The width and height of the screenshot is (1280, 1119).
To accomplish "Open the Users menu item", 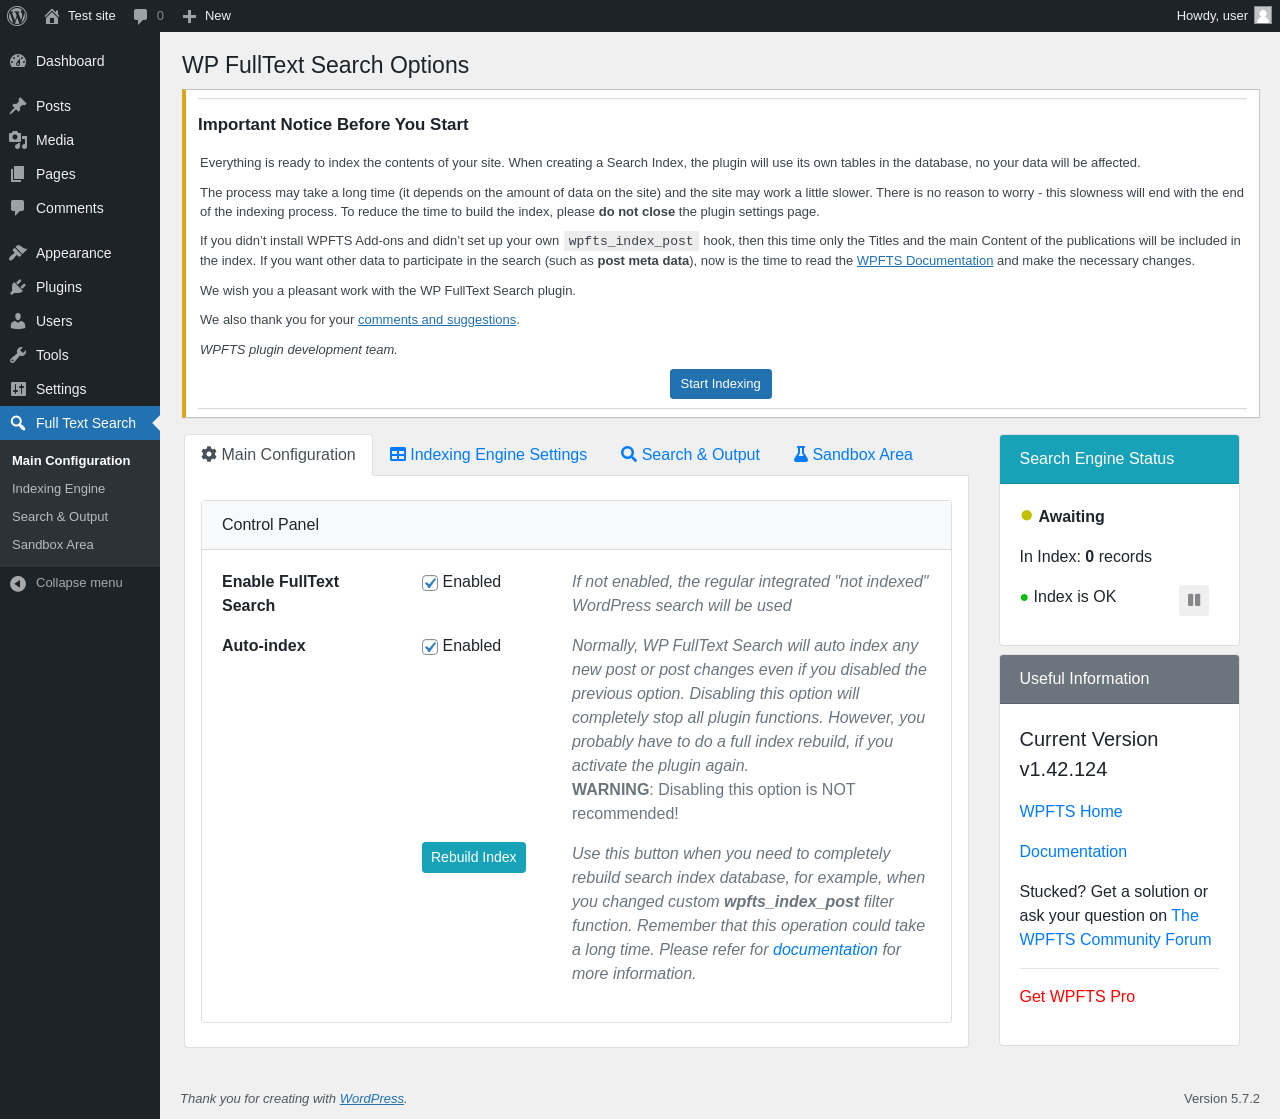I will [x=80, y=321].
